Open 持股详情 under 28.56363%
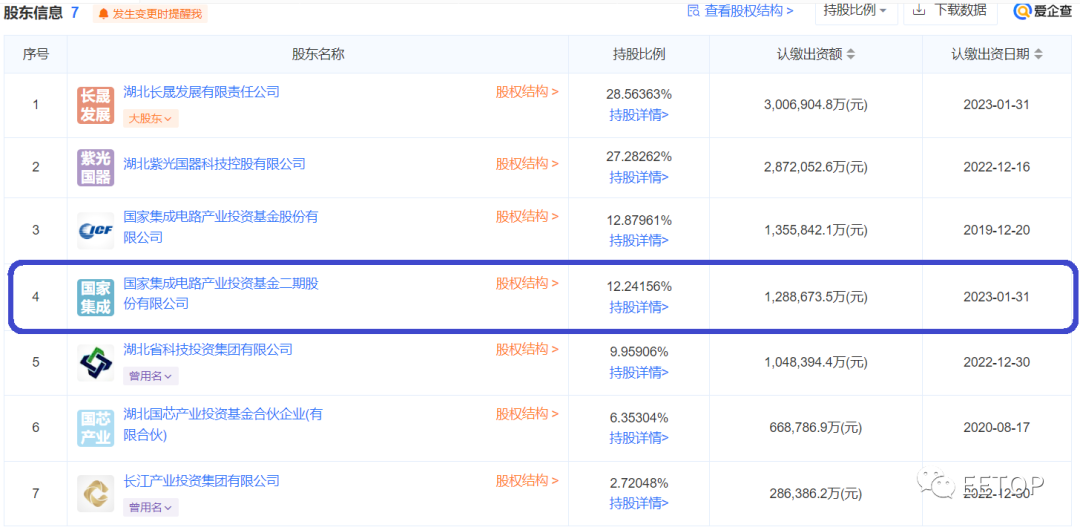 point(638,115)
